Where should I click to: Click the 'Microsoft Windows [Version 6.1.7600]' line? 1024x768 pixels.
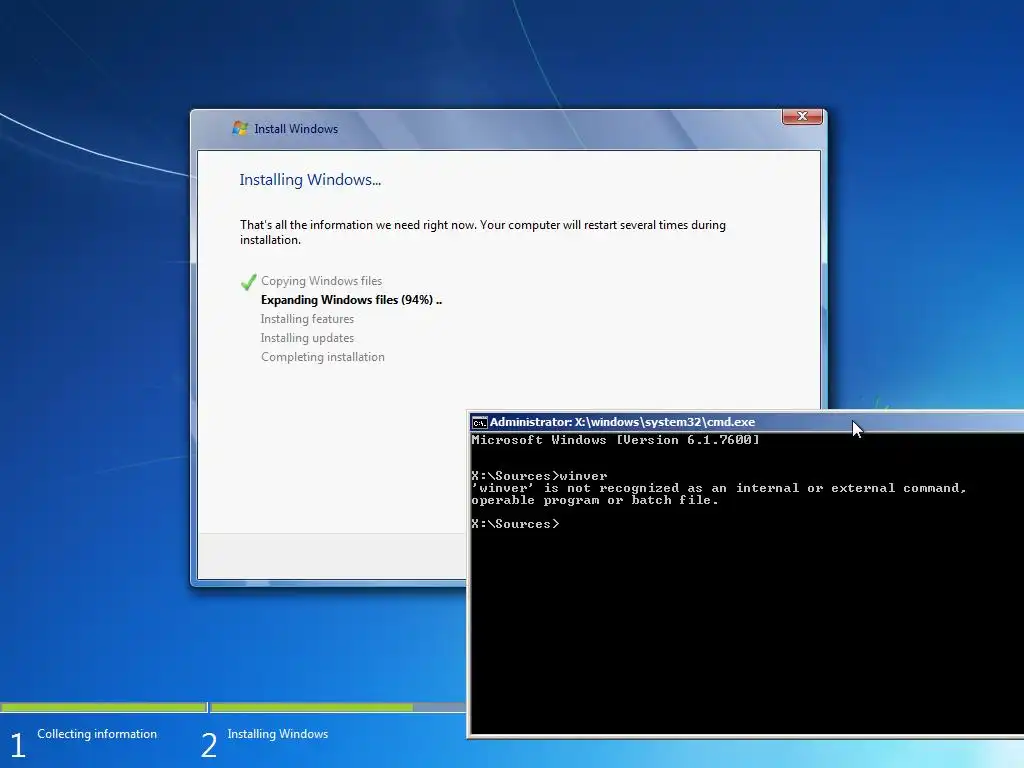tap(615, 440)
